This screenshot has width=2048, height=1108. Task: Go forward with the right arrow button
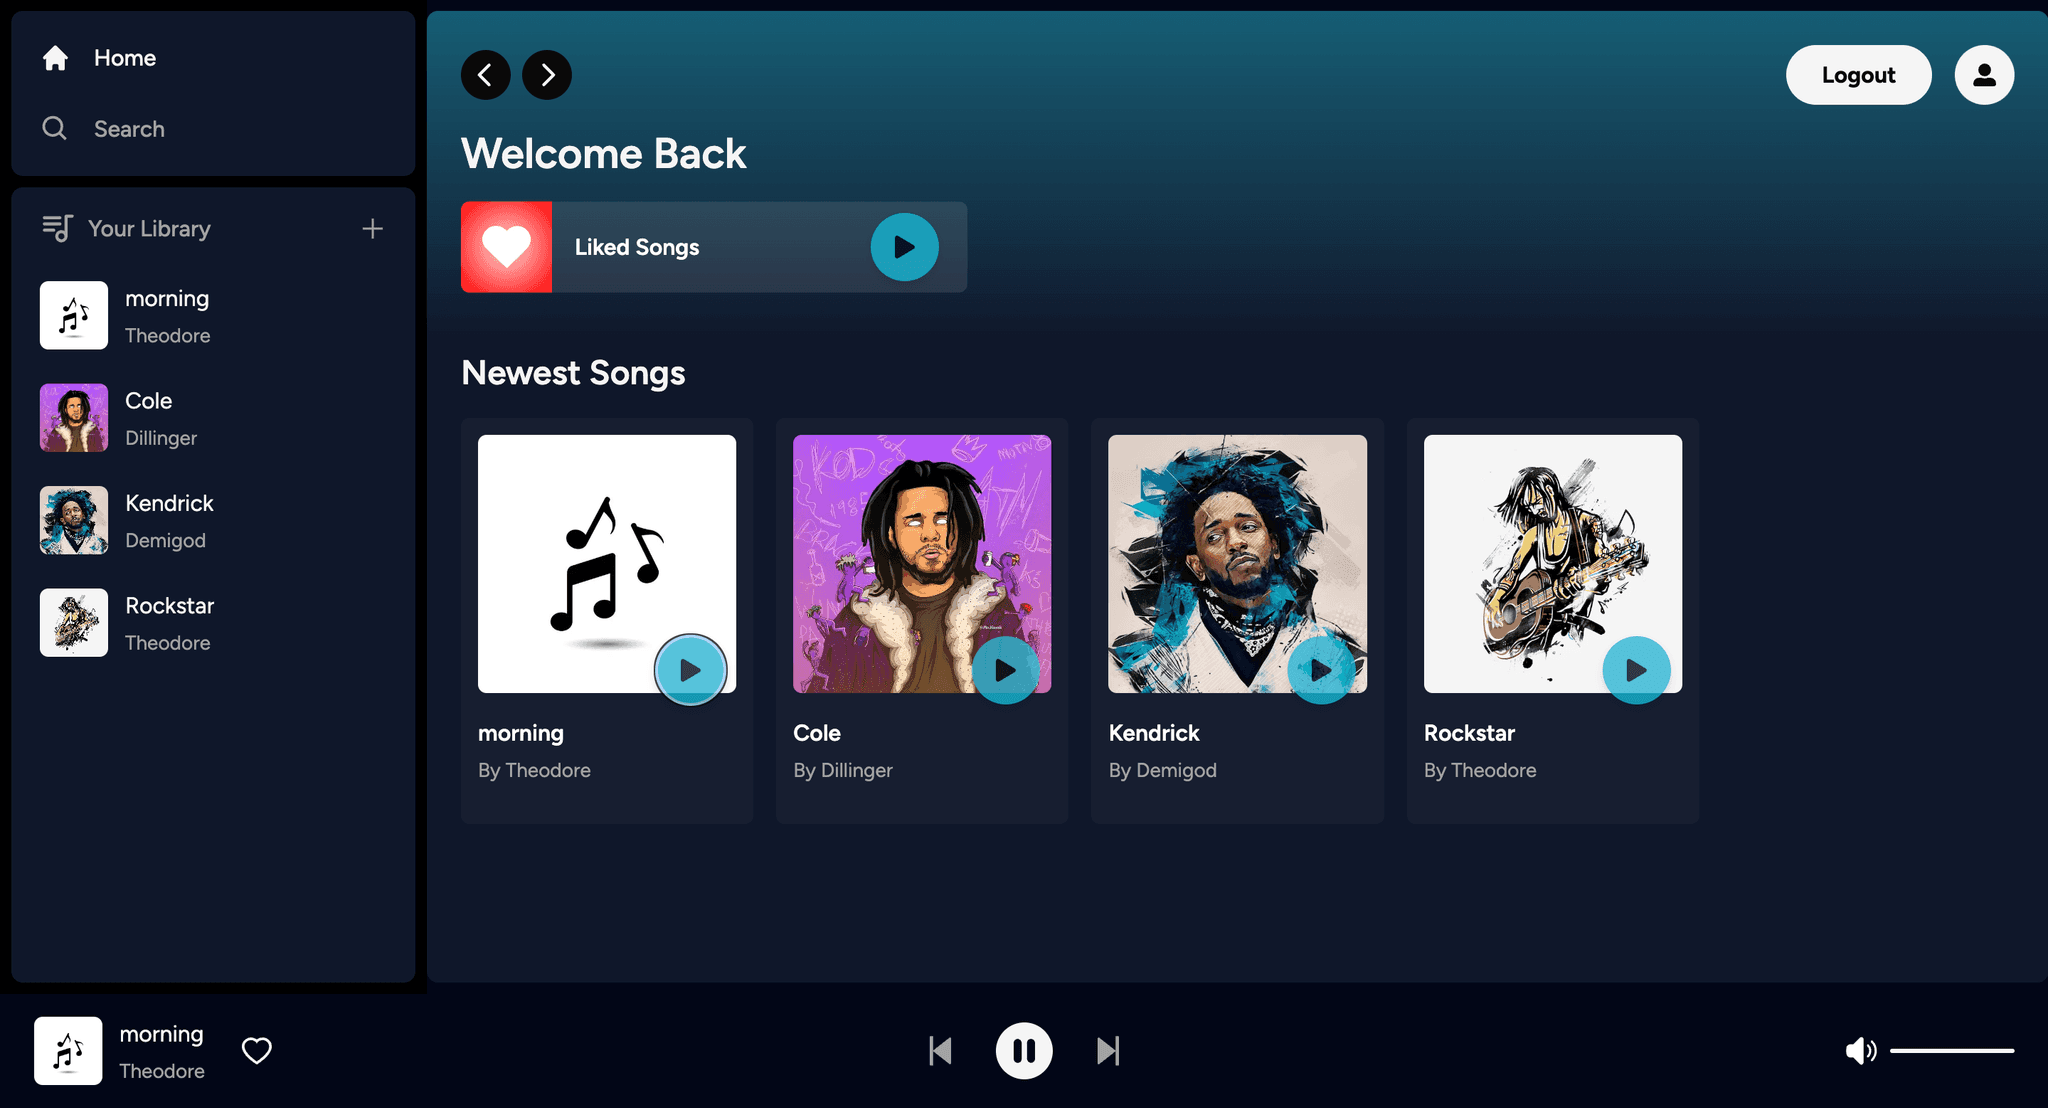(547, 75)
